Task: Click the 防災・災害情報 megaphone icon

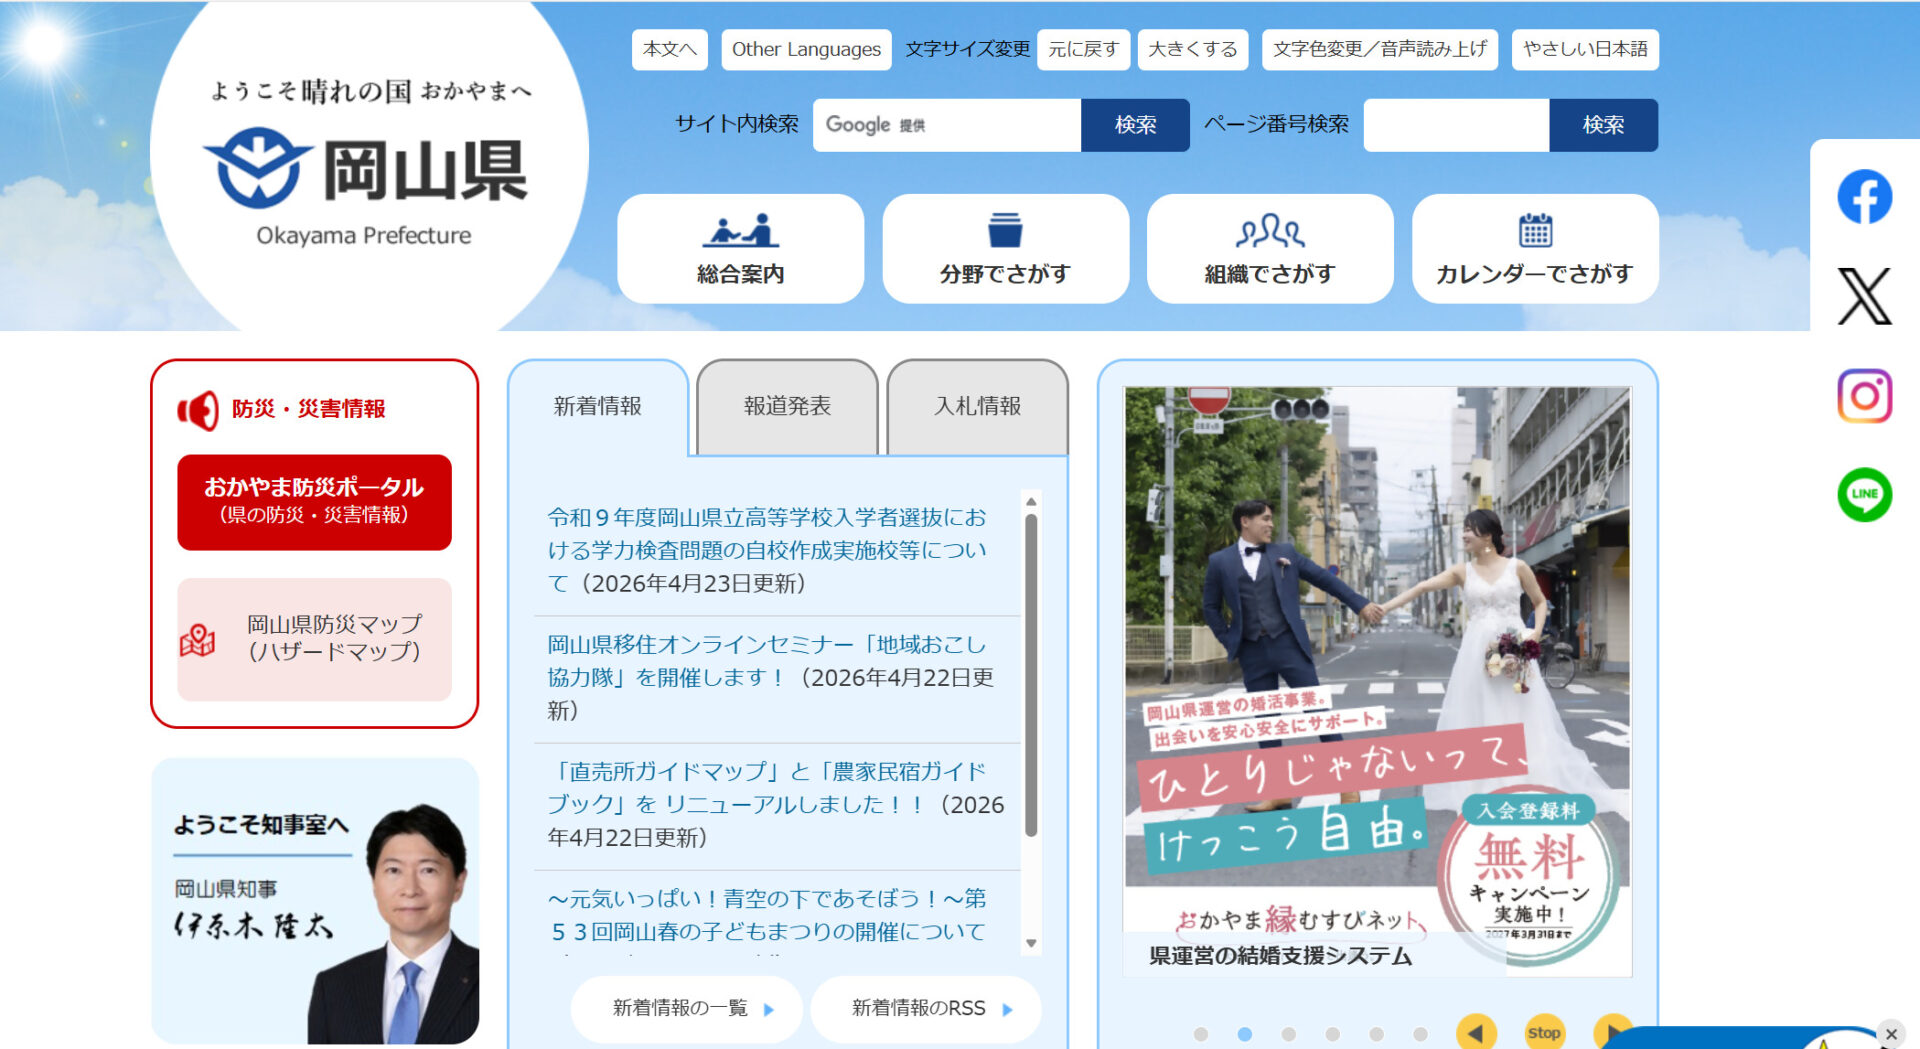Action: click(198, 410)
